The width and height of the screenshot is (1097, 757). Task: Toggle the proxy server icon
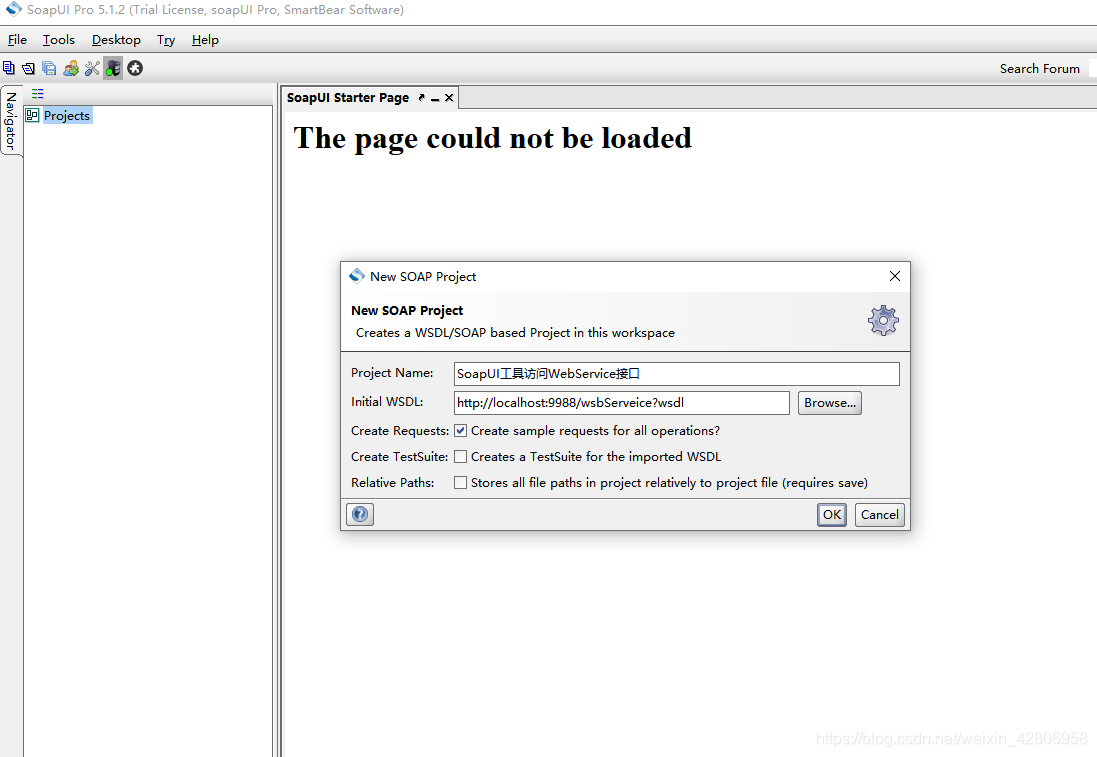tap(113, 68)
